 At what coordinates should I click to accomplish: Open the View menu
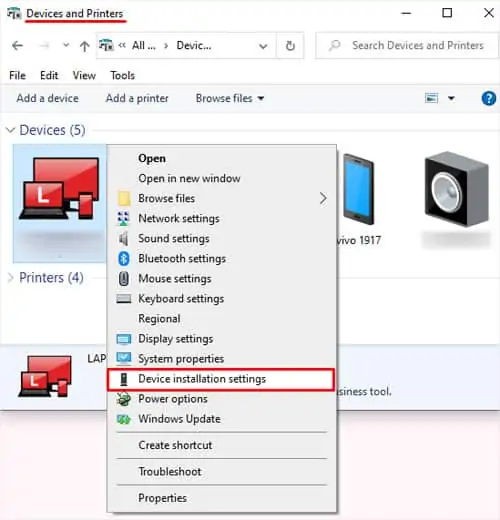tap(84, 75)
